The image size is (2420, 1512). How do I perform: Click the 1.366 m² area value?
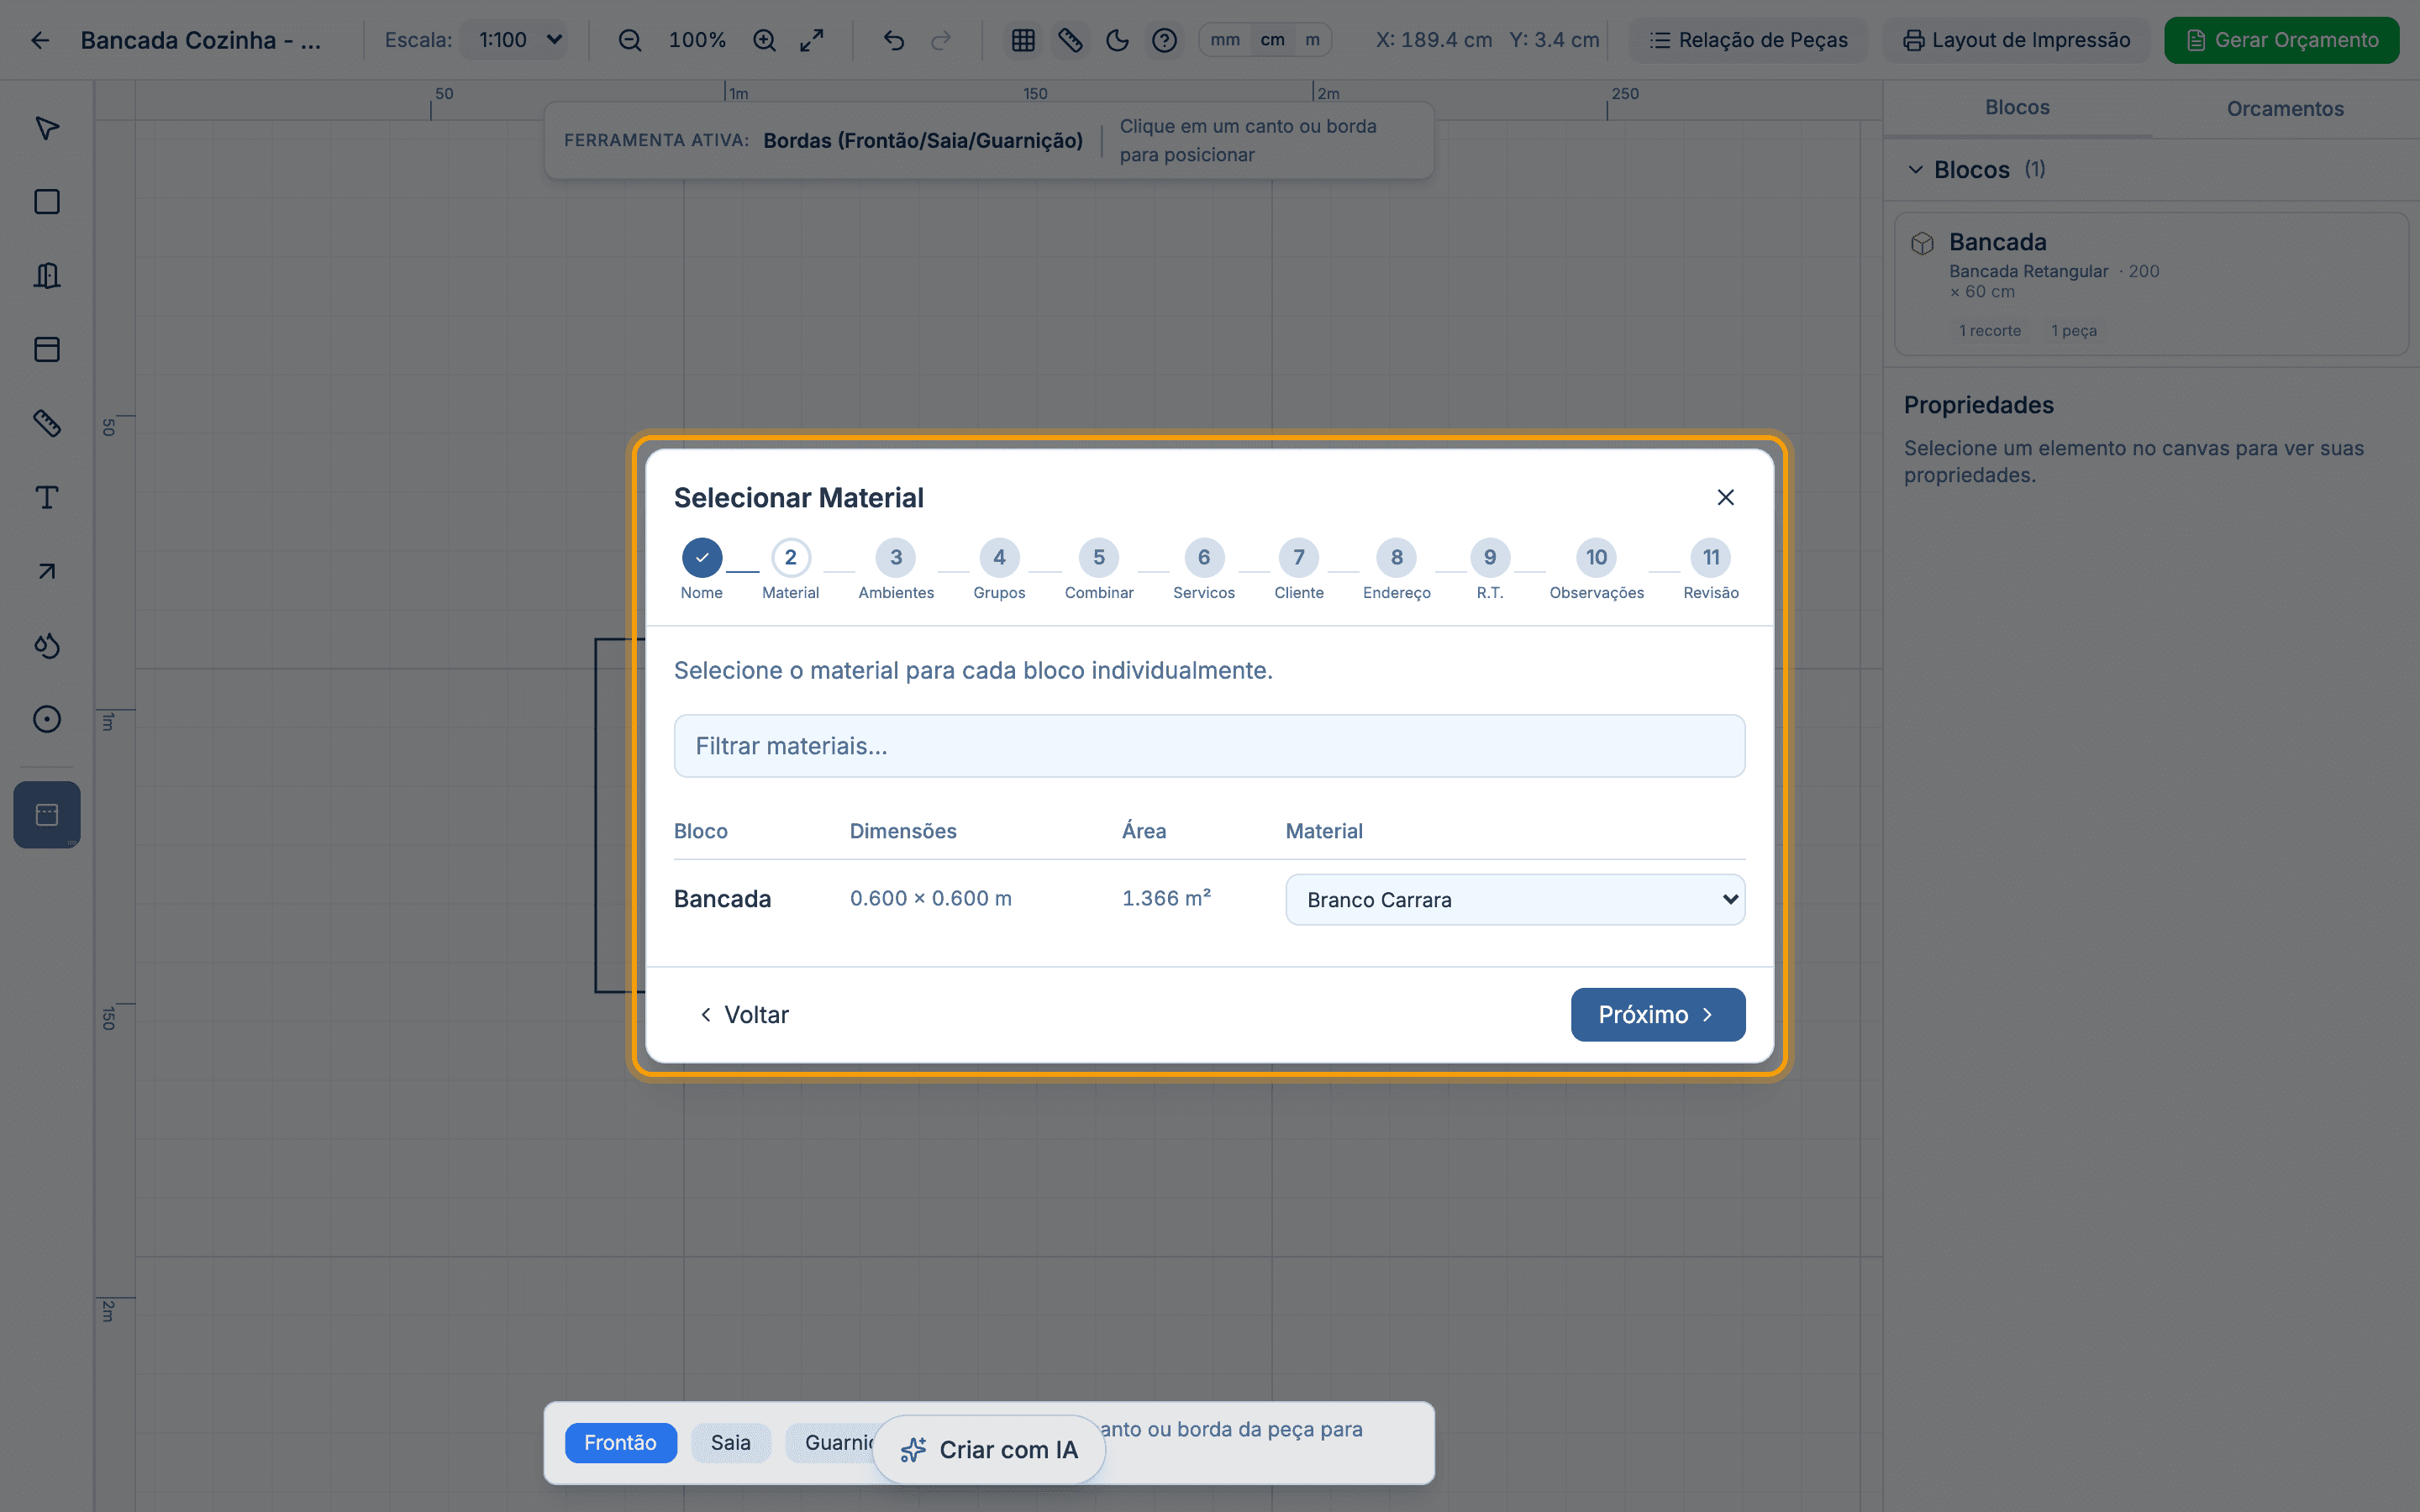(1166, 898)
